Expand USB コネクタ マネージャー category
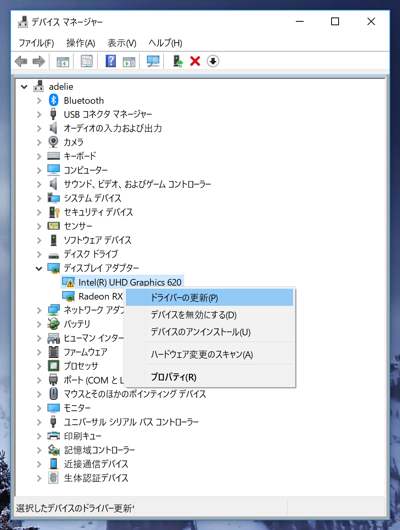This screenshot has width=400, height=530. (39, 114)
